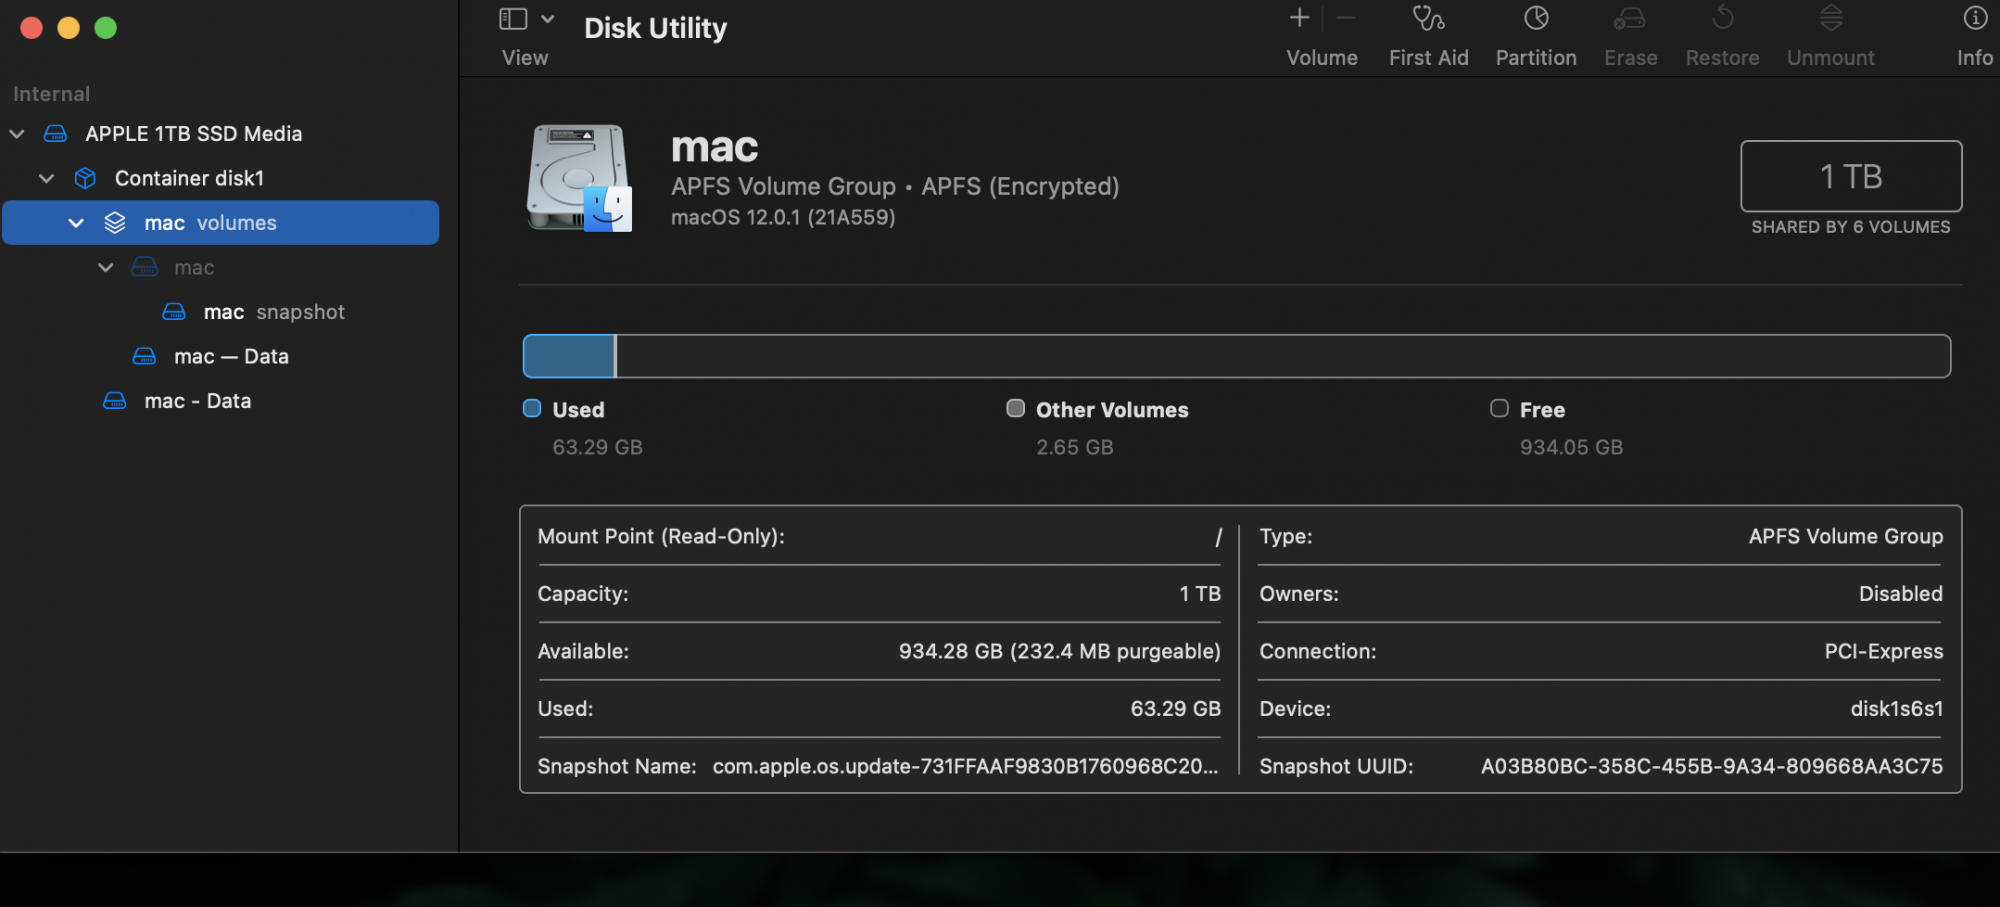Click the mac snapshot drive icon
2000x907 pixels.
click(x=174, y=312)
